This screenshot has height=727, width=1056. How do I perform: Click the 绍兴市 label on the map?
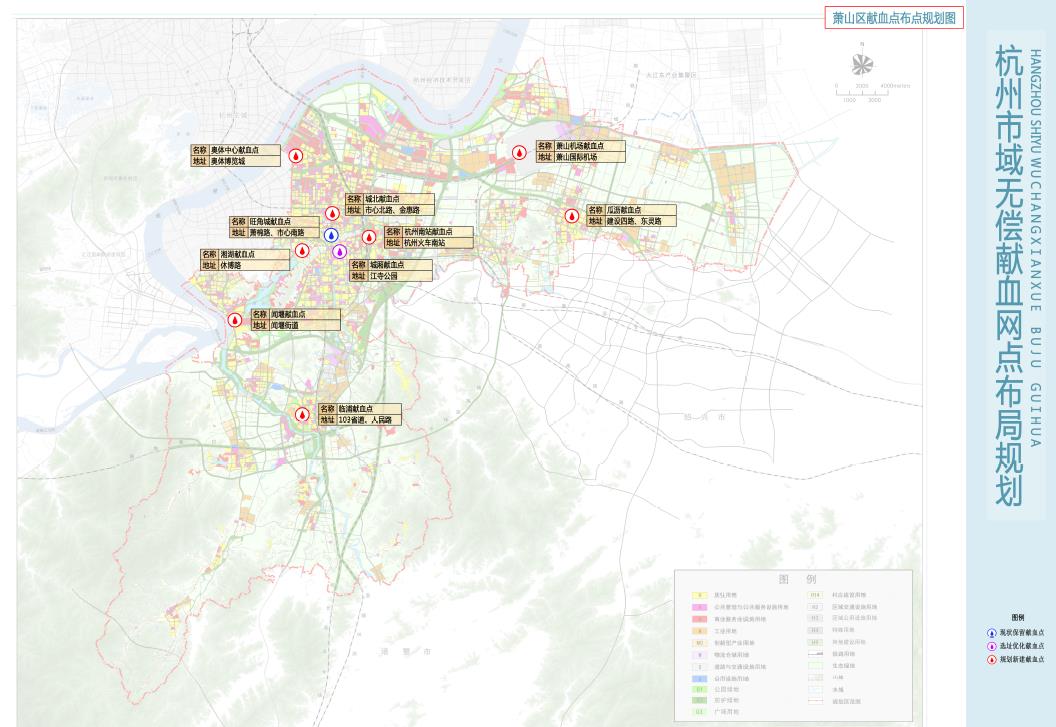point(704,417)
